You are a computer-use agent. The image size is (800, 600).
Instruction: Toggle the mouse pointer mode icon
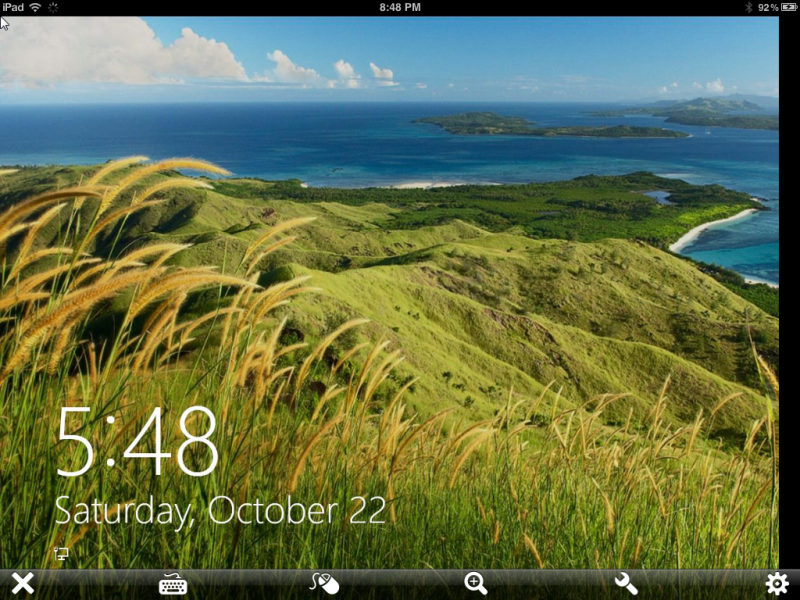(324, 584)
